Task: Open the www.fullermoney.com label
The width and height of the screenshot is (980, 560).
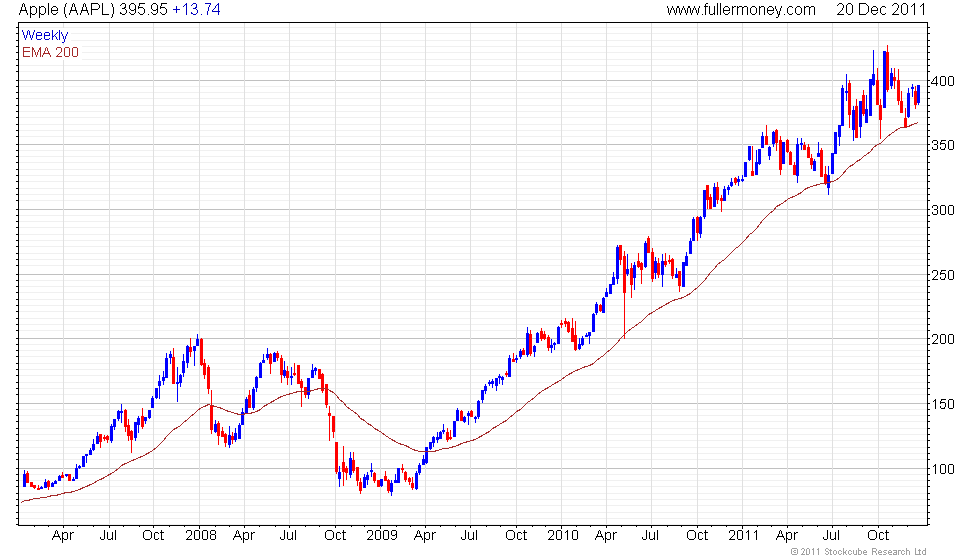Action: (x=741, y=10)
